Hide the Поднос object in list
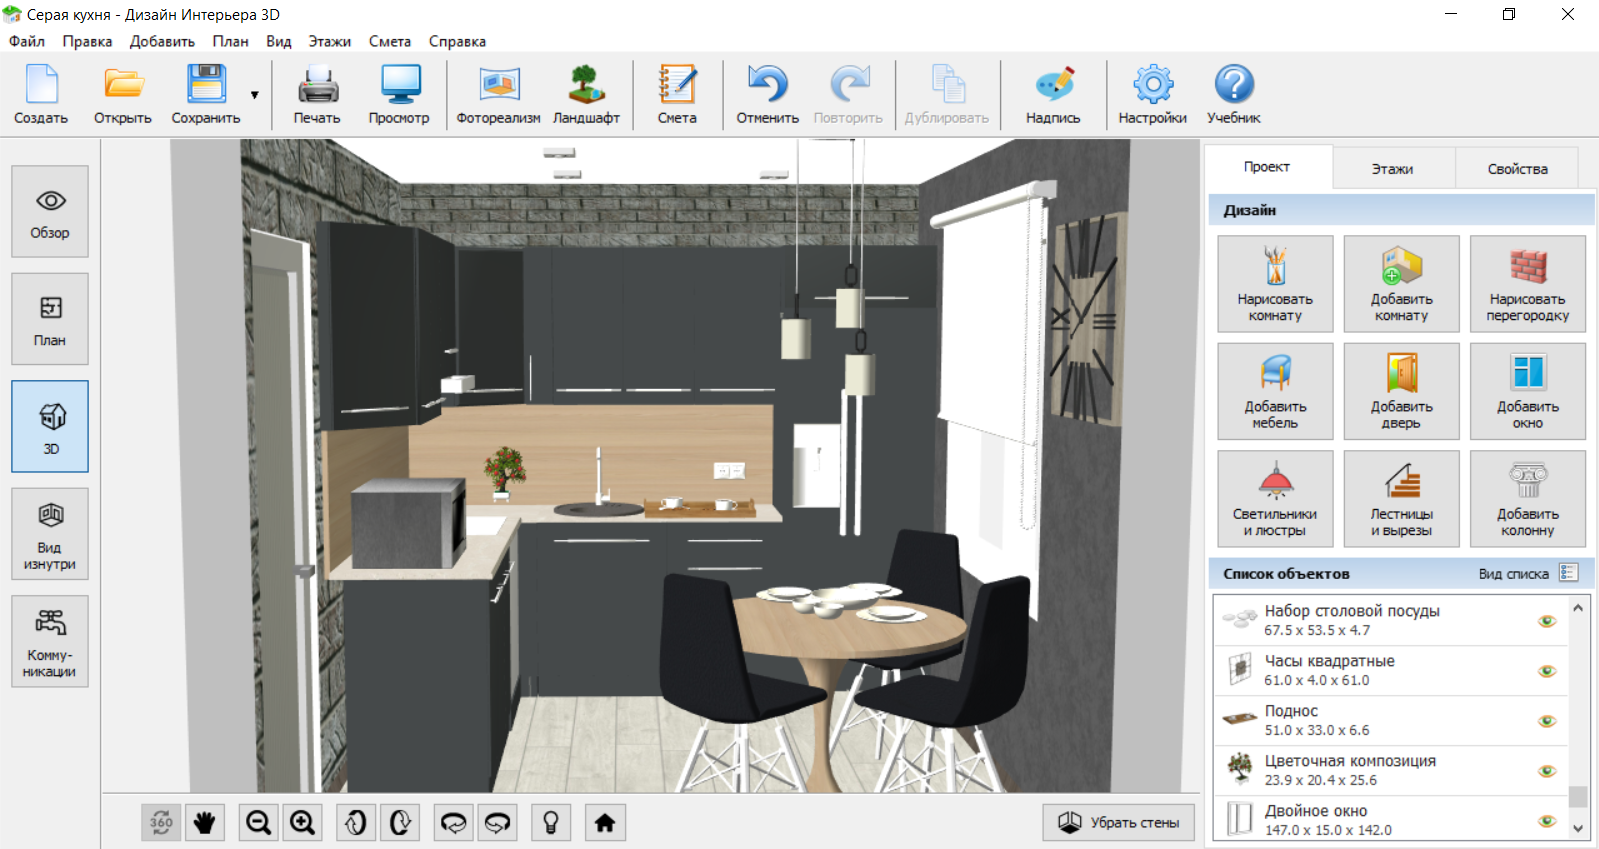Viewport: 1599px width, 849px height. pos(1547,721)
